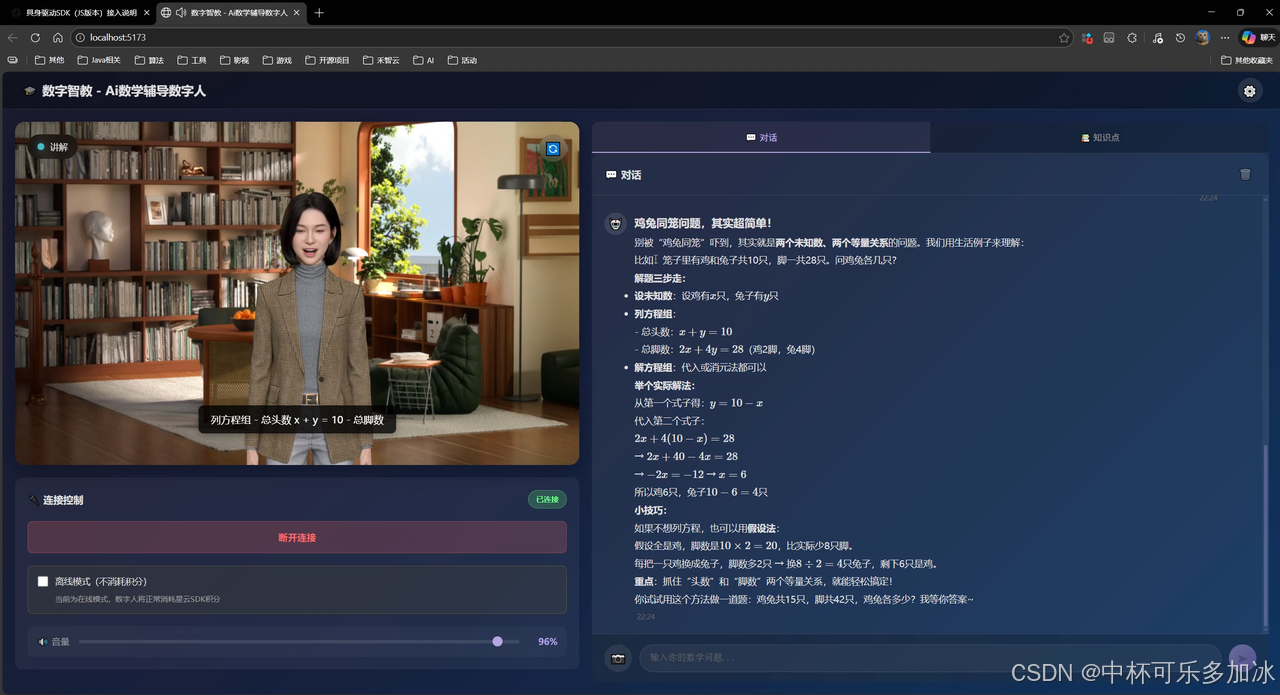The width and height of the screenshot is (1280, 695).
Task: Click the assistant avatar icon in the chat
Action: point(616,224)
